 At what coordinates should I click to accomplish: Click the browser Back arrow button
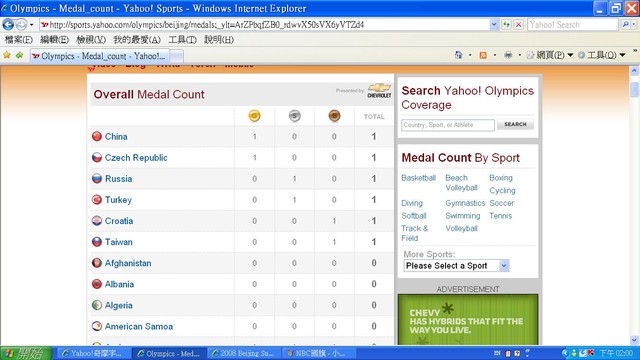pyautogui.click(x=8, y=24)
